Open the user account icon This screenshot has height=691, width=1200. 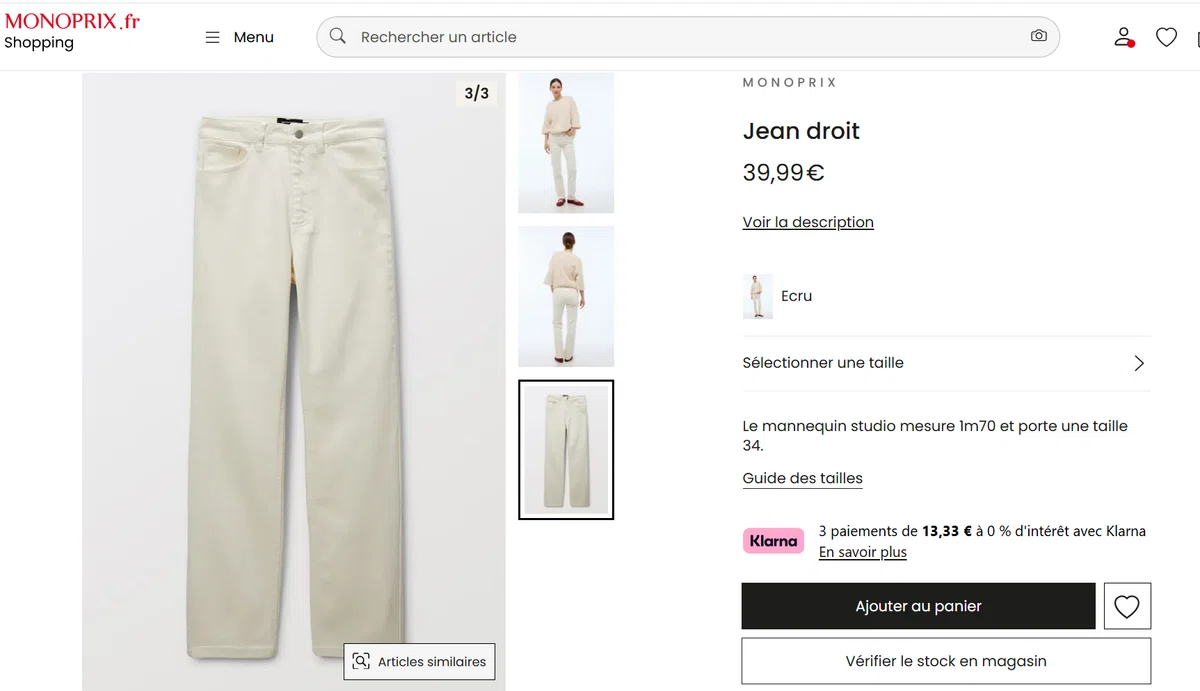1124,37
